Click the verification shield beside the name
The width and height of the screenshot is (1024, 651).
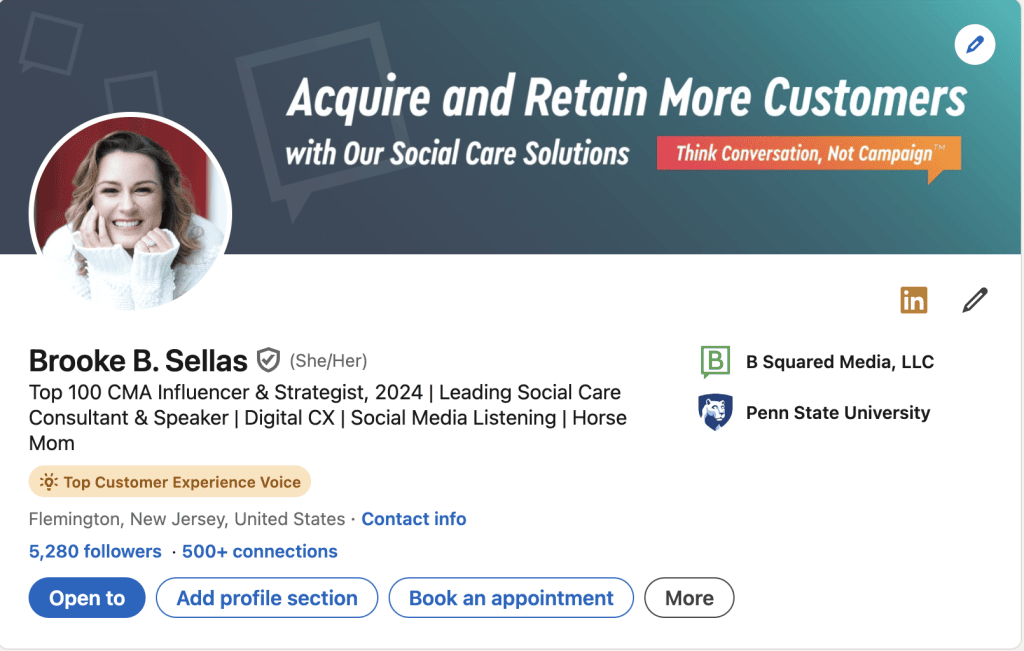268,360
